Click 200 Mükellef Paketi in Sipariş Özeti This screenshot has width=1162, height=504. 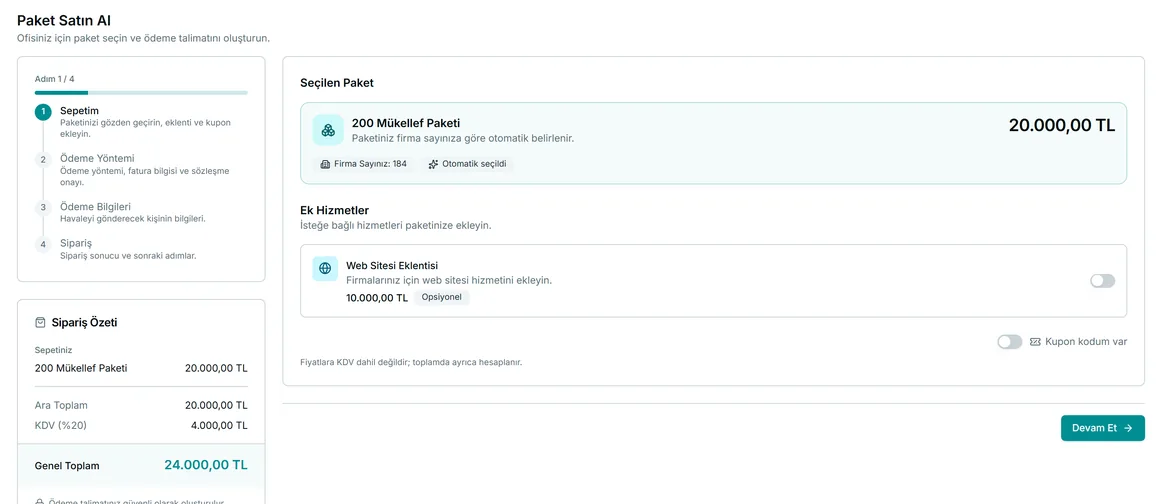coord(81,368)
